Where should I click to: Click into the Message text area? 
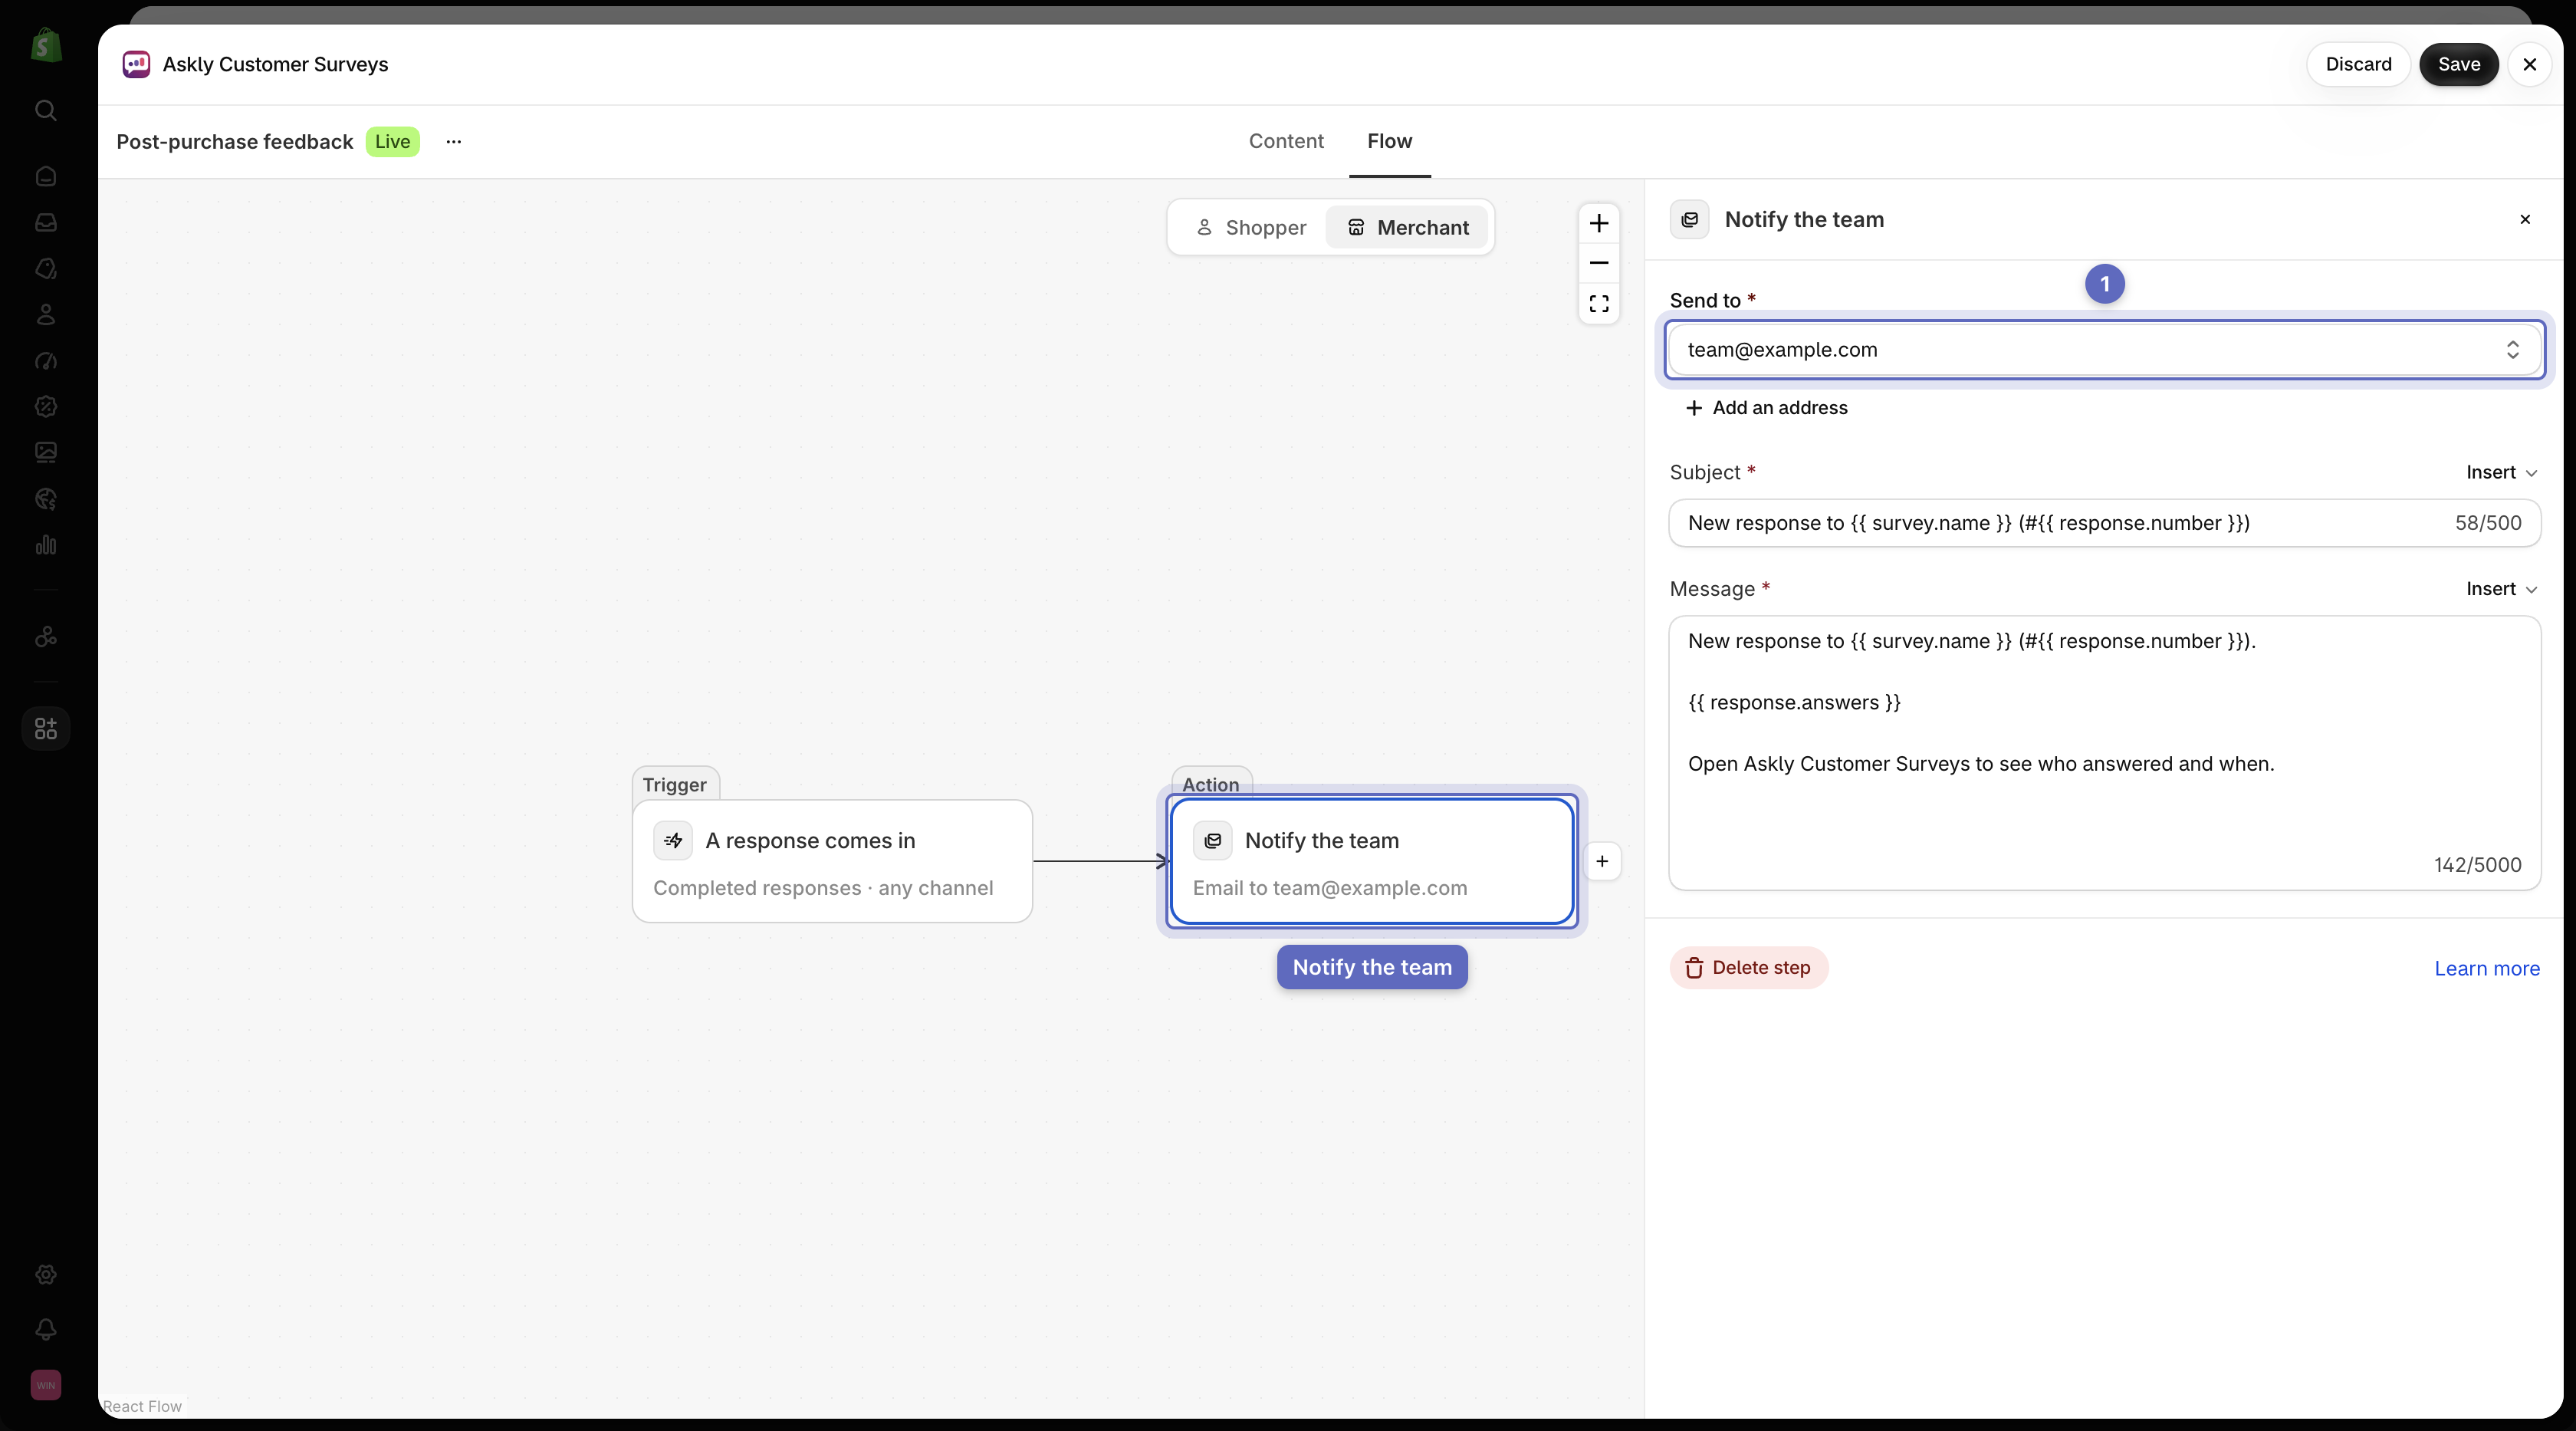coord(2104,753)
